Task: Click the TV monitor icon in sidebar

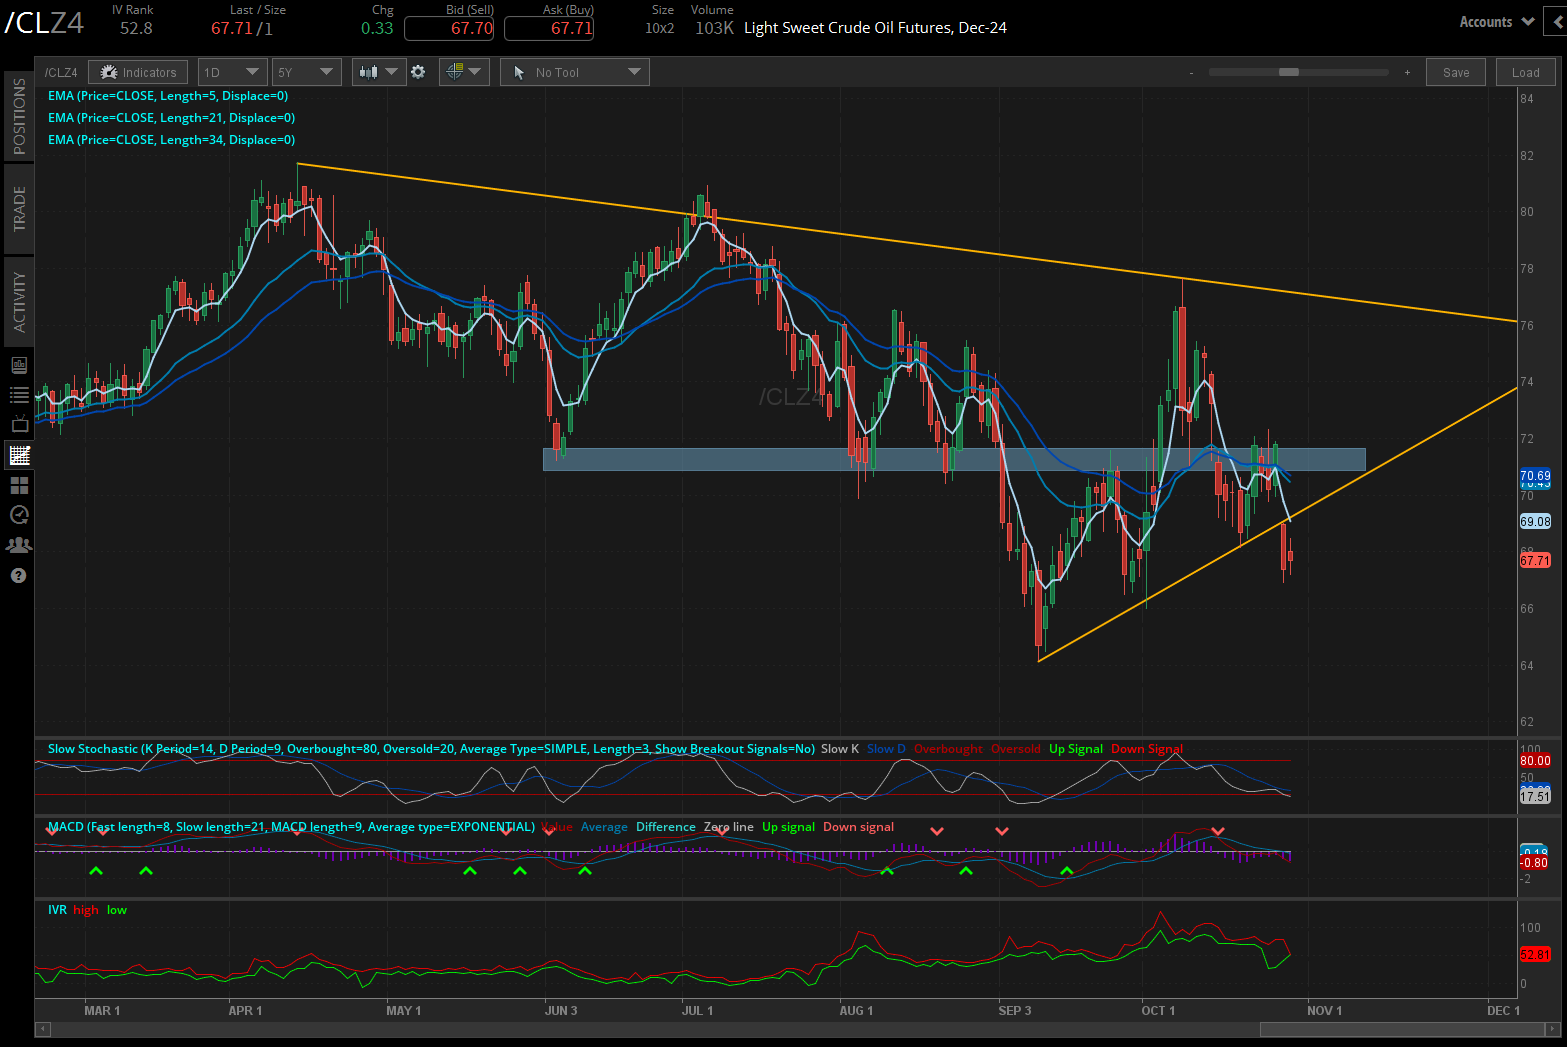Action: [19, 425]
